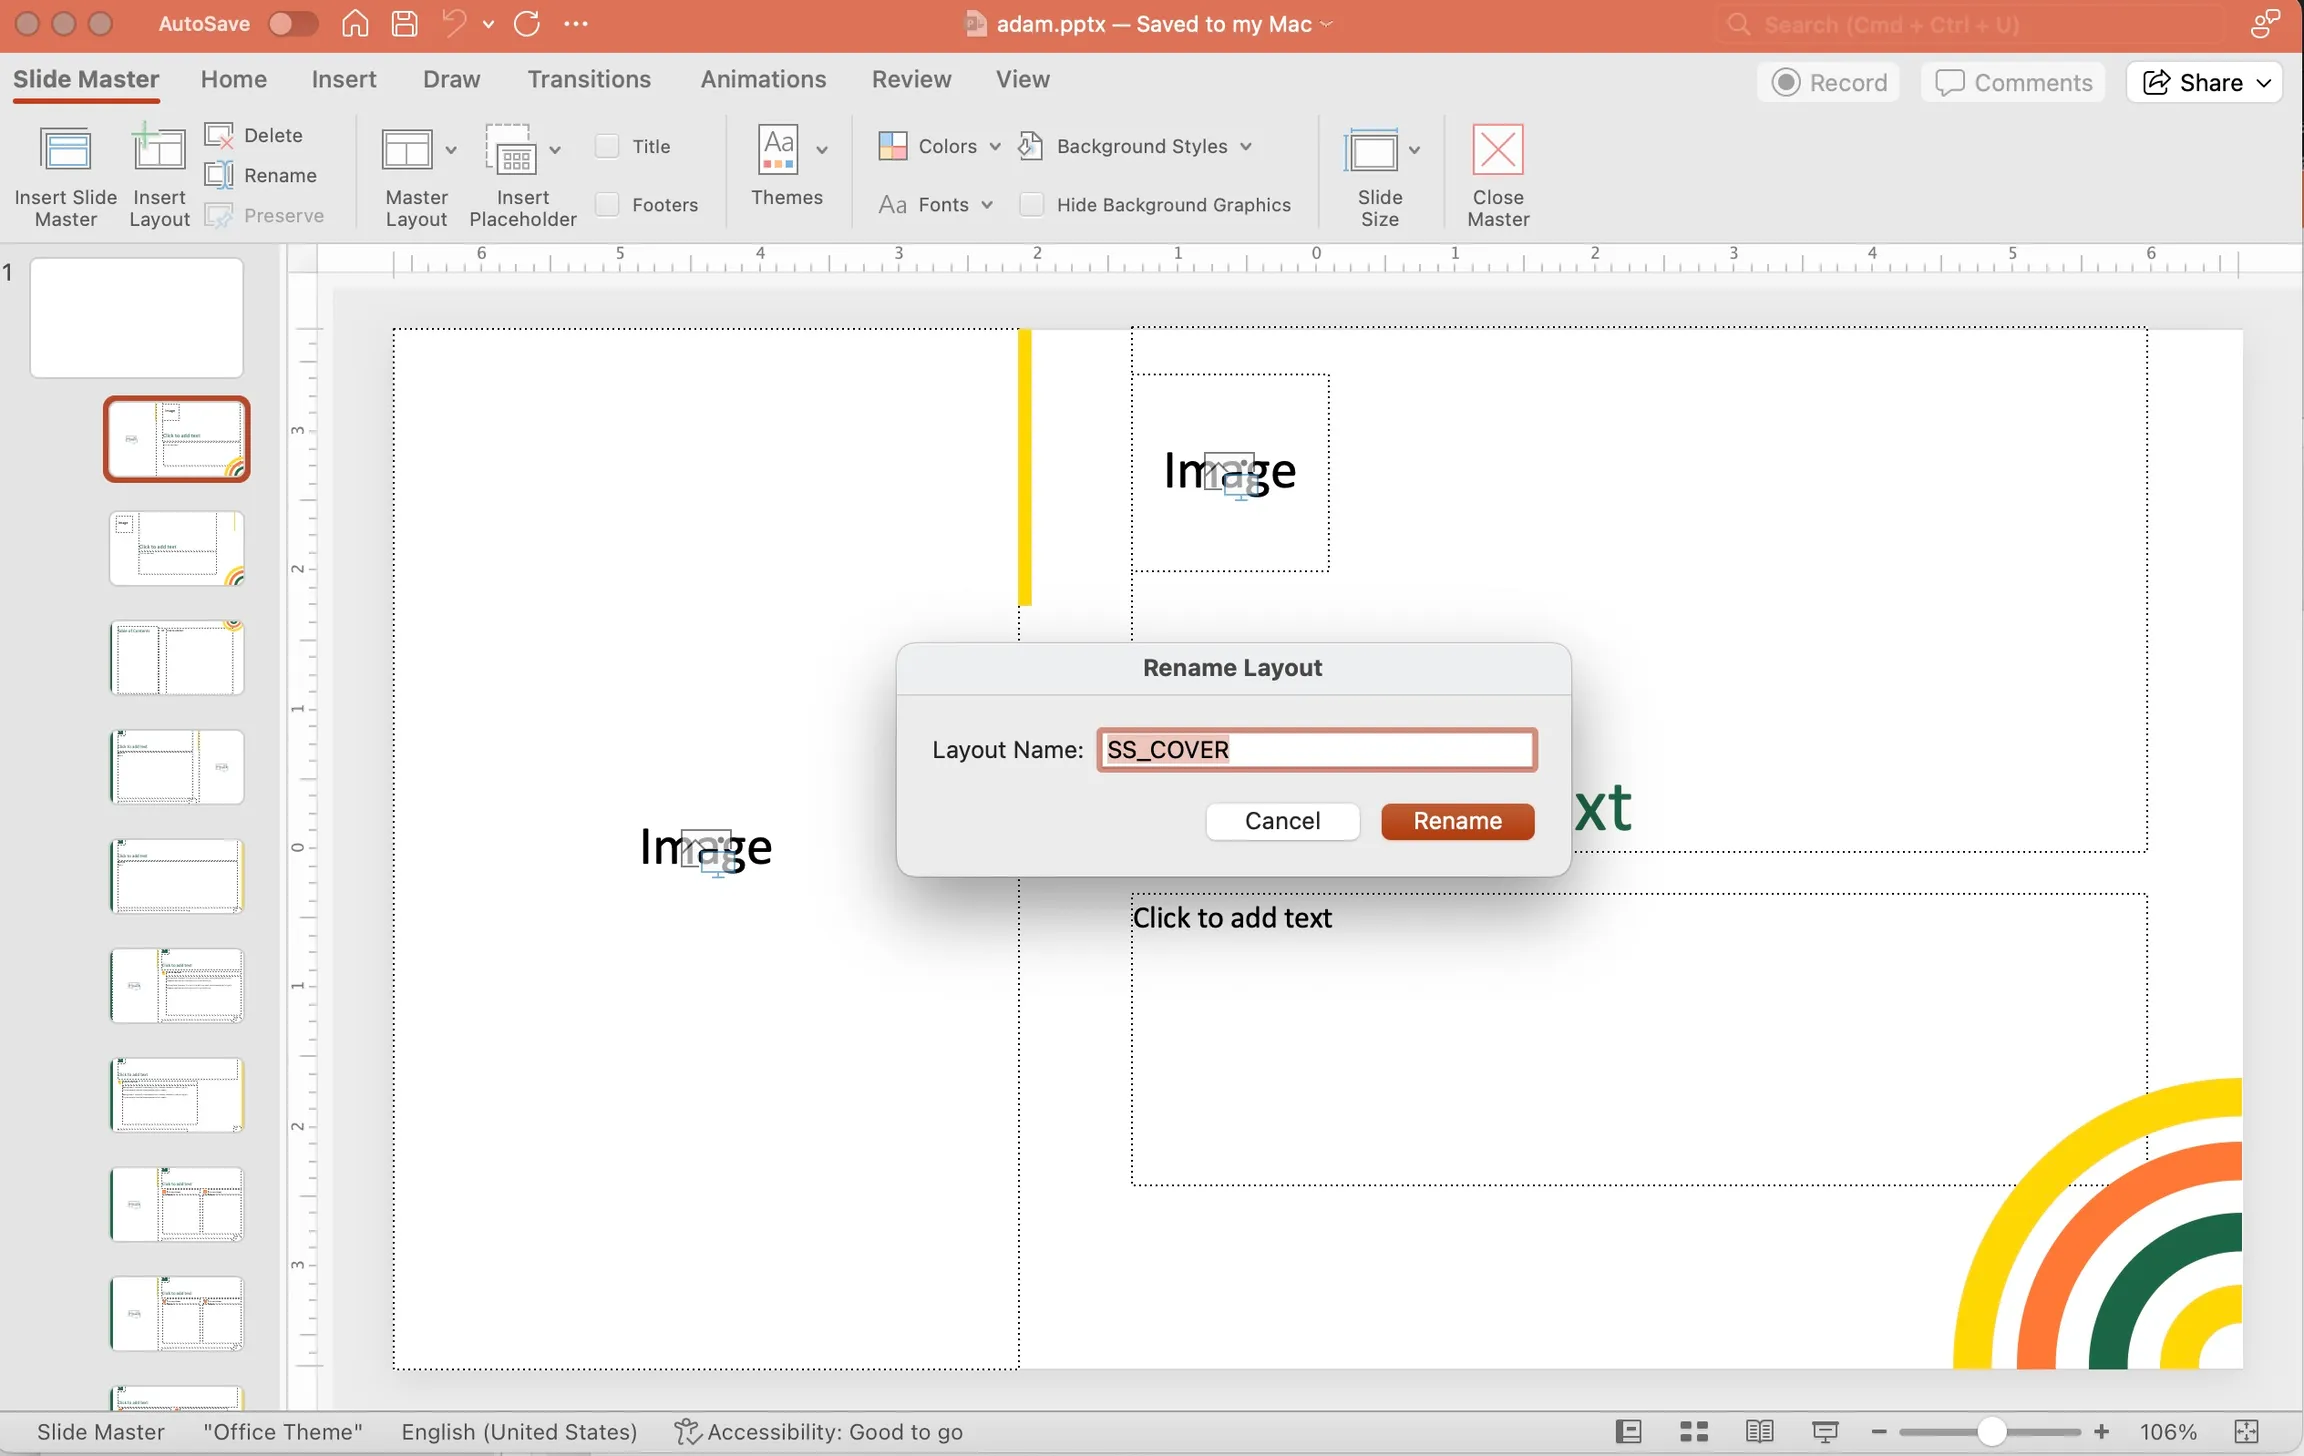This screenshot has height=1456, width=2304.
Task: Click the zoom out minus icon
Action: point(1878,1432)
